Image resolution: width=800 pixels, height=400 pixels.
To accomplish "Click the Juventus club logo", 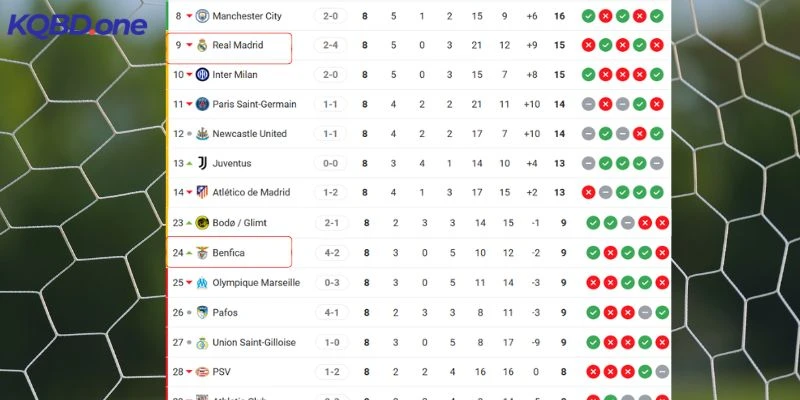I will [x=202, y=163].
